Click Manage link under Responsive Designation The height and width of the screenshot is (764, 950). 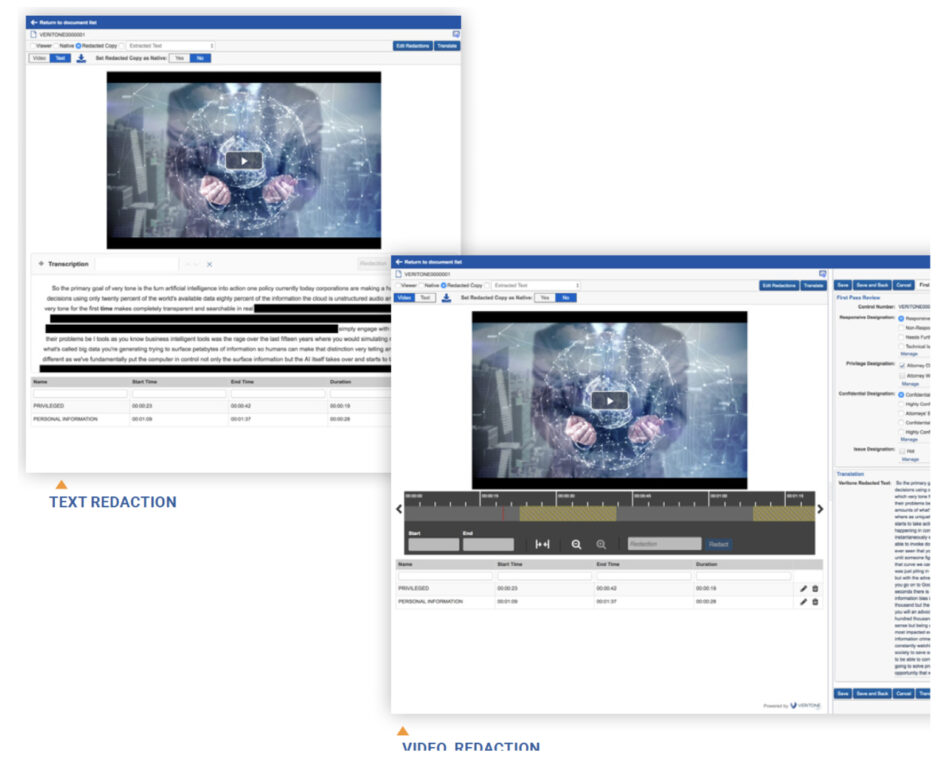tap(909, 354)
